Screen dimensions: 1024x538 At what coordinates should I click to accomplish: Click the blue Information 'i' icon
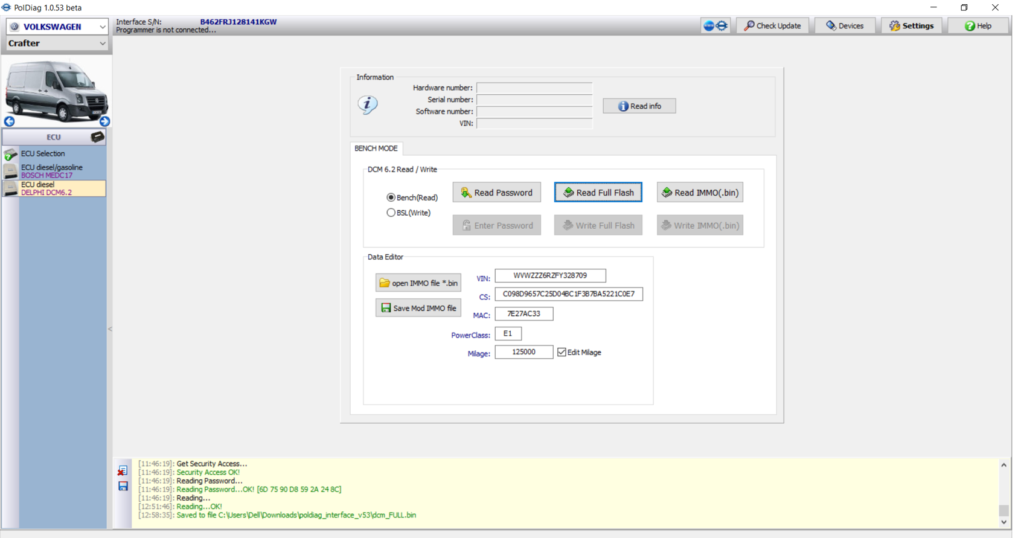(368, 104)
